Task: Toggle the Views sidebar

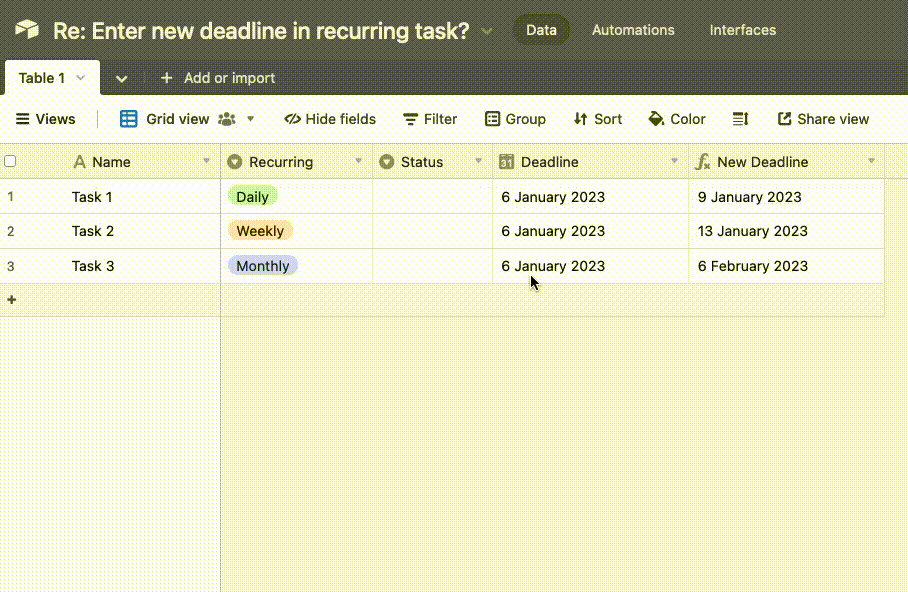Action: click(x=45, y=119)
